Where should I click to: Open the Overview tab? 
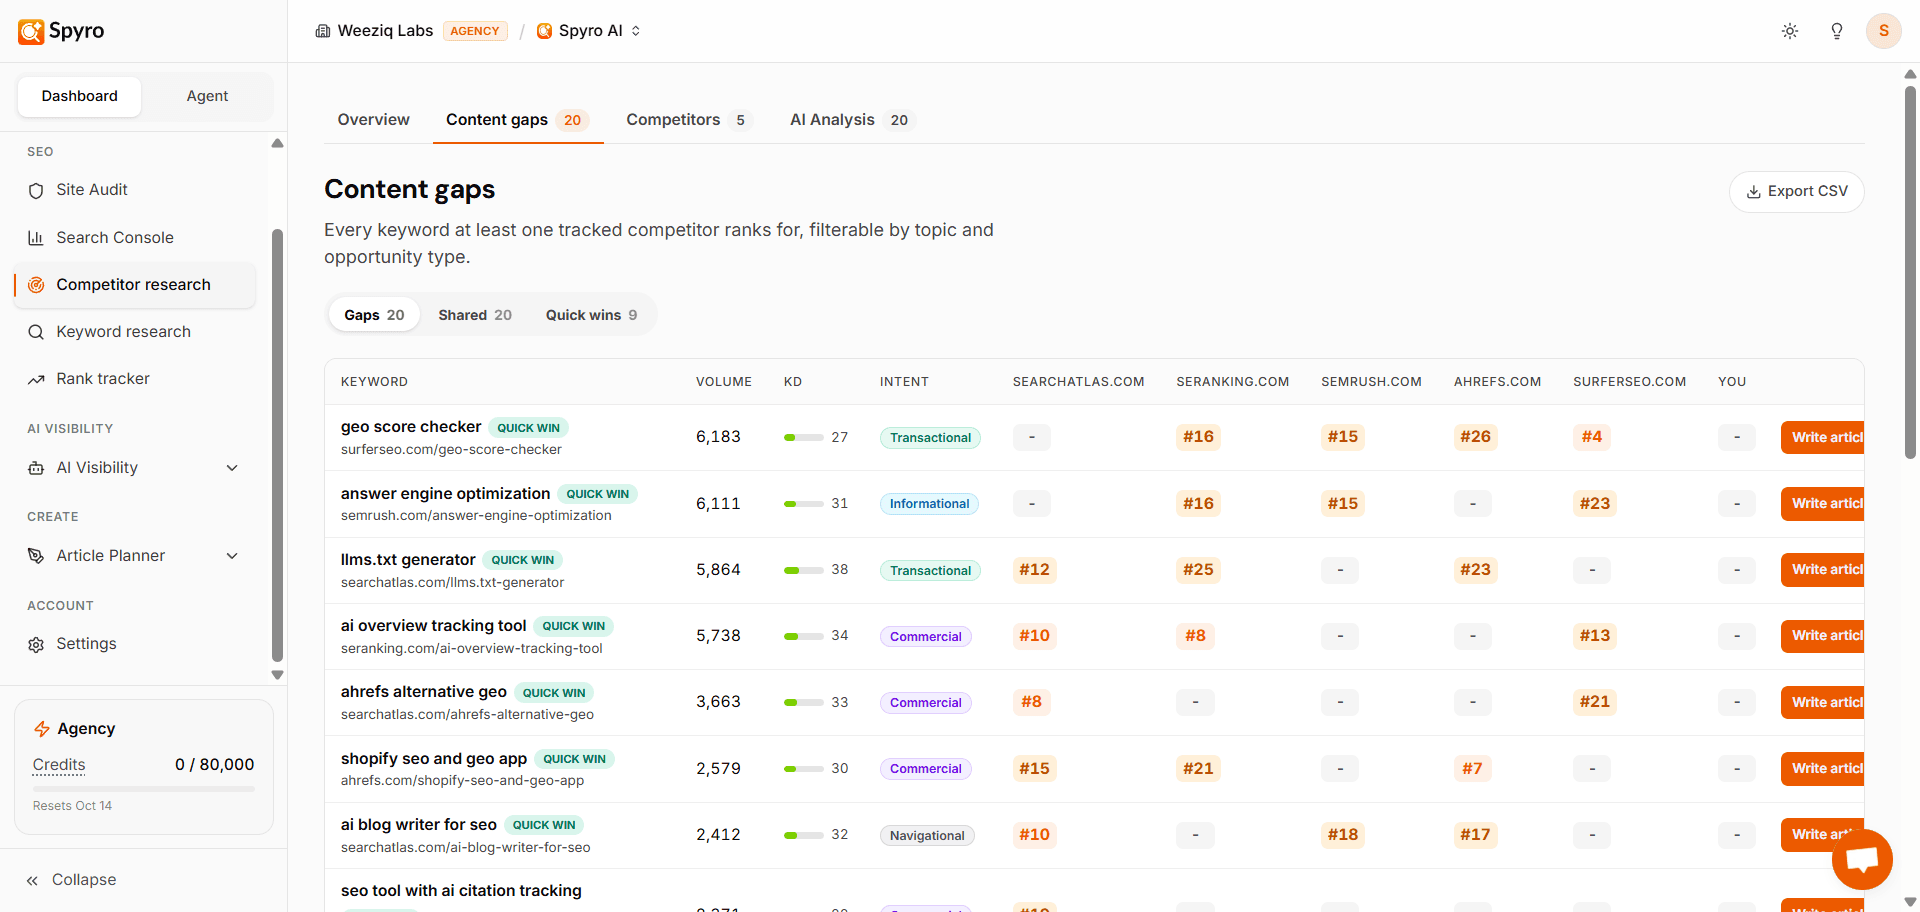374,120
